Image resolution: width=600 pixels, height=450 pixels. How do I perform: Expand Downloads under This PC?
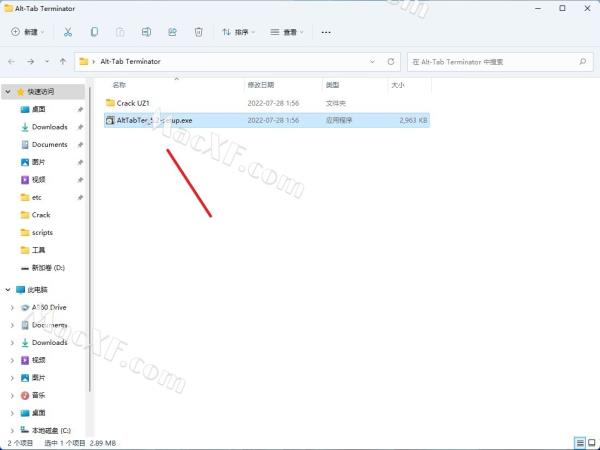[12, 343]
